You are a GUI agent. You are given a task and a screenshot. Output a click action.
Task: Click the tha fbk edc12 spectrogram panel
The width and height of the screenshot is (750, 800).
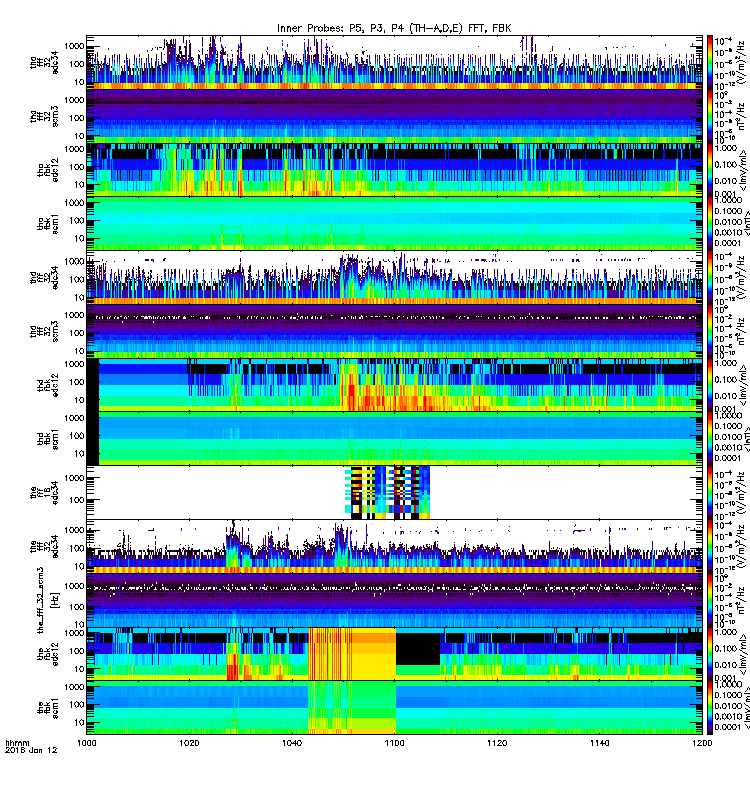pos(394,170)
